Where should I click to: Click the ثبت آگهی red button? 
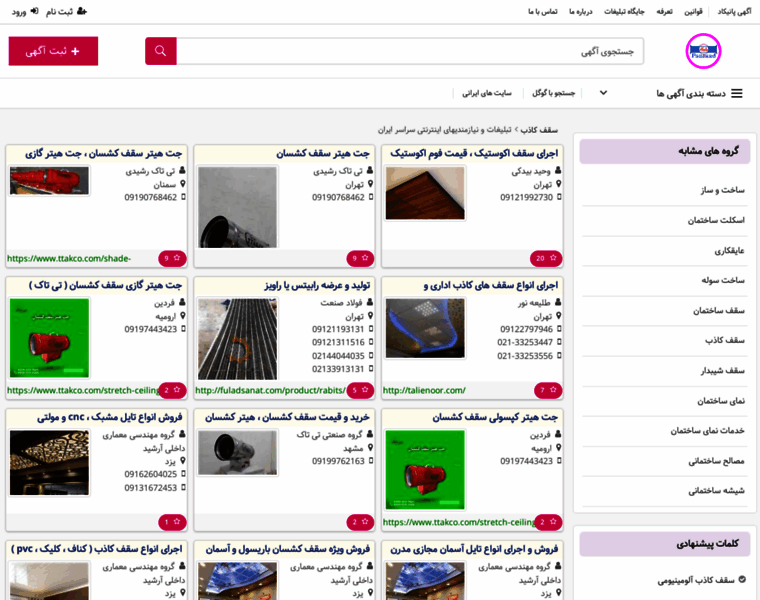coord(53,51)
